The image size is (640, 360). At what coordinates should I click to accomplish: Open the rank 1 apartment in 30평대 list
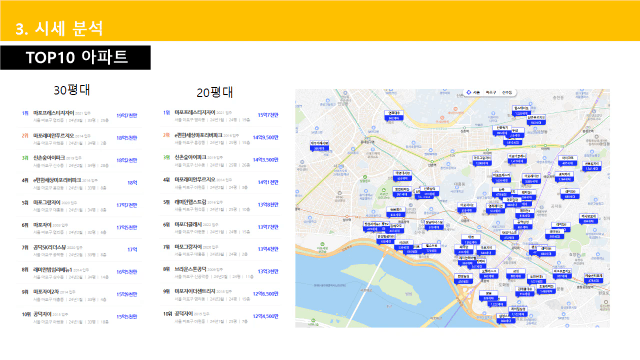click(80, 116)
